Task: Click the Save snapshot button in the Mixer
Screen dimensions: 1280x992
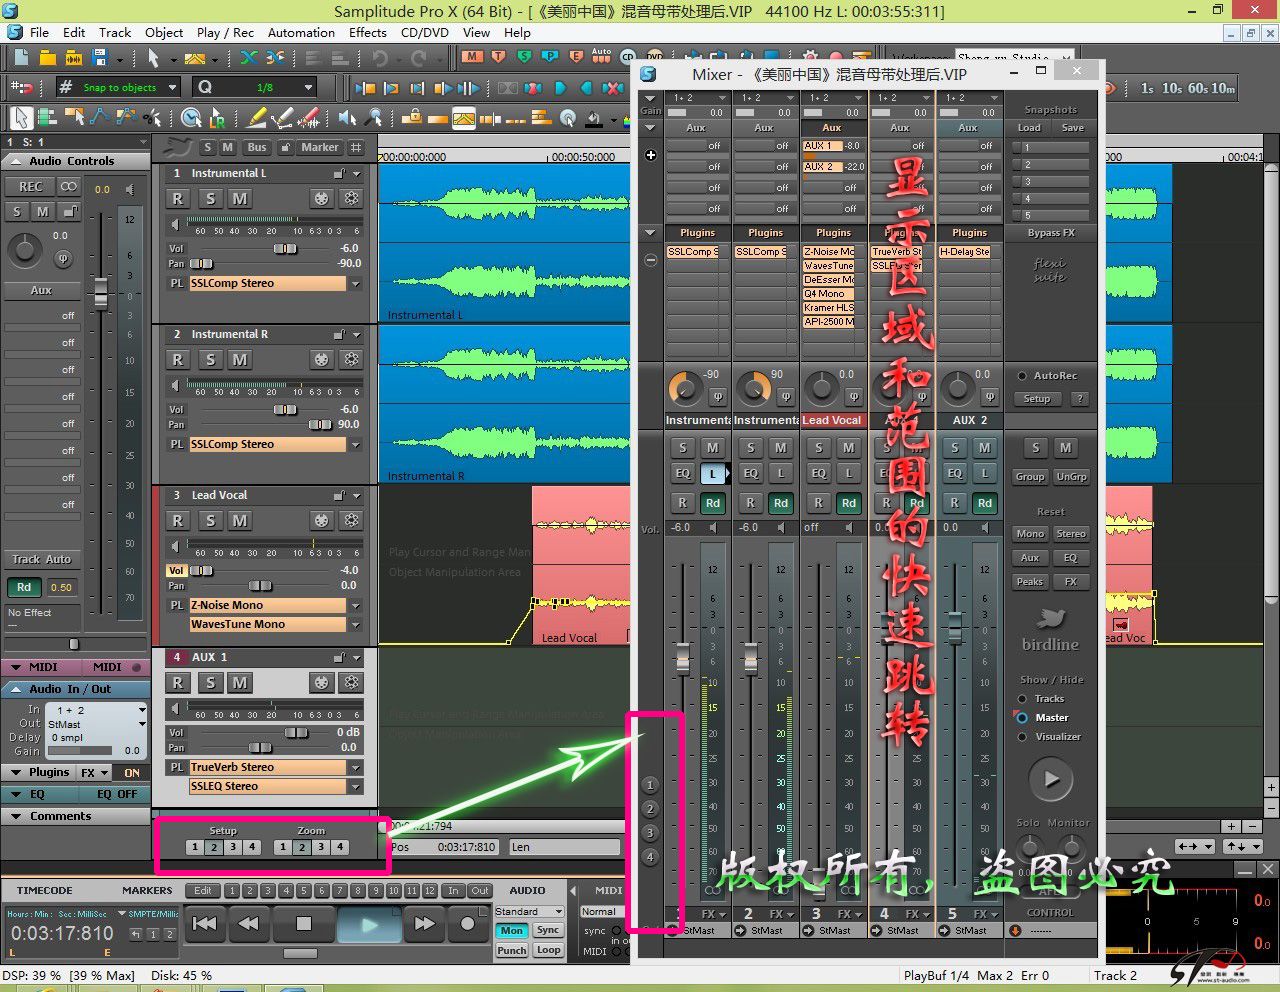Action: (x=1072, y=128)
